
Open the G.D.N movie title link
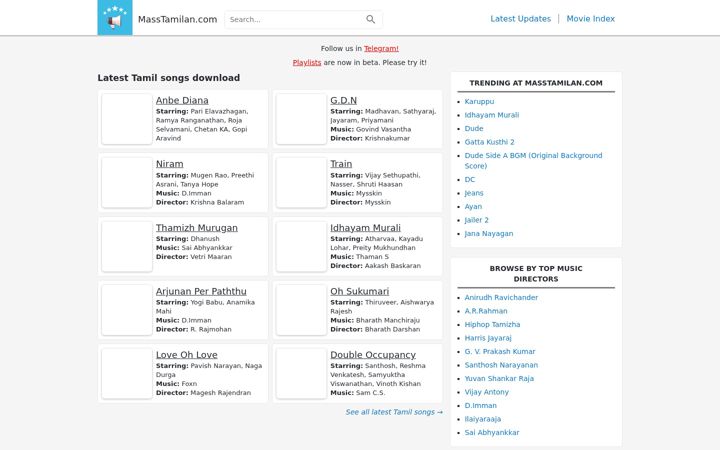[343, 100]
